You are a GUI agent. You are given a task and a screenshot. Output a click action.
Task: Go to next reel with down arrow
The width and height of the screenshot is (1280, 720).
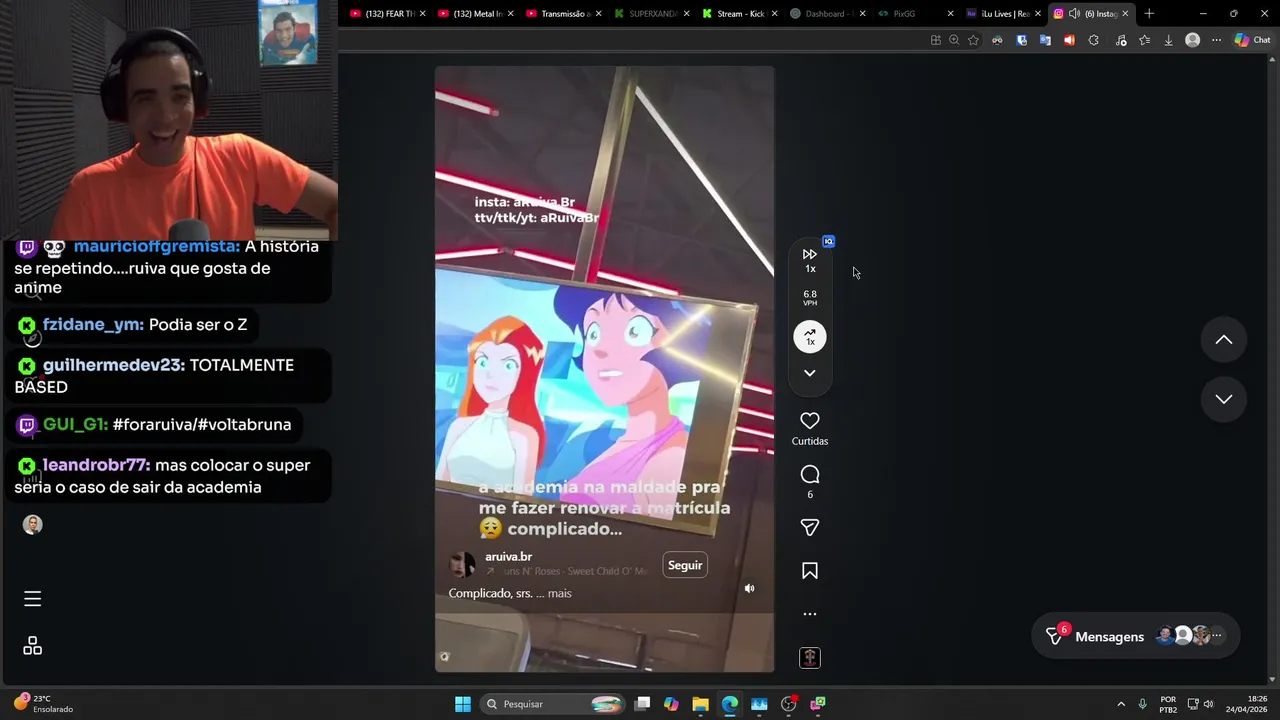tap(1223, 399)
